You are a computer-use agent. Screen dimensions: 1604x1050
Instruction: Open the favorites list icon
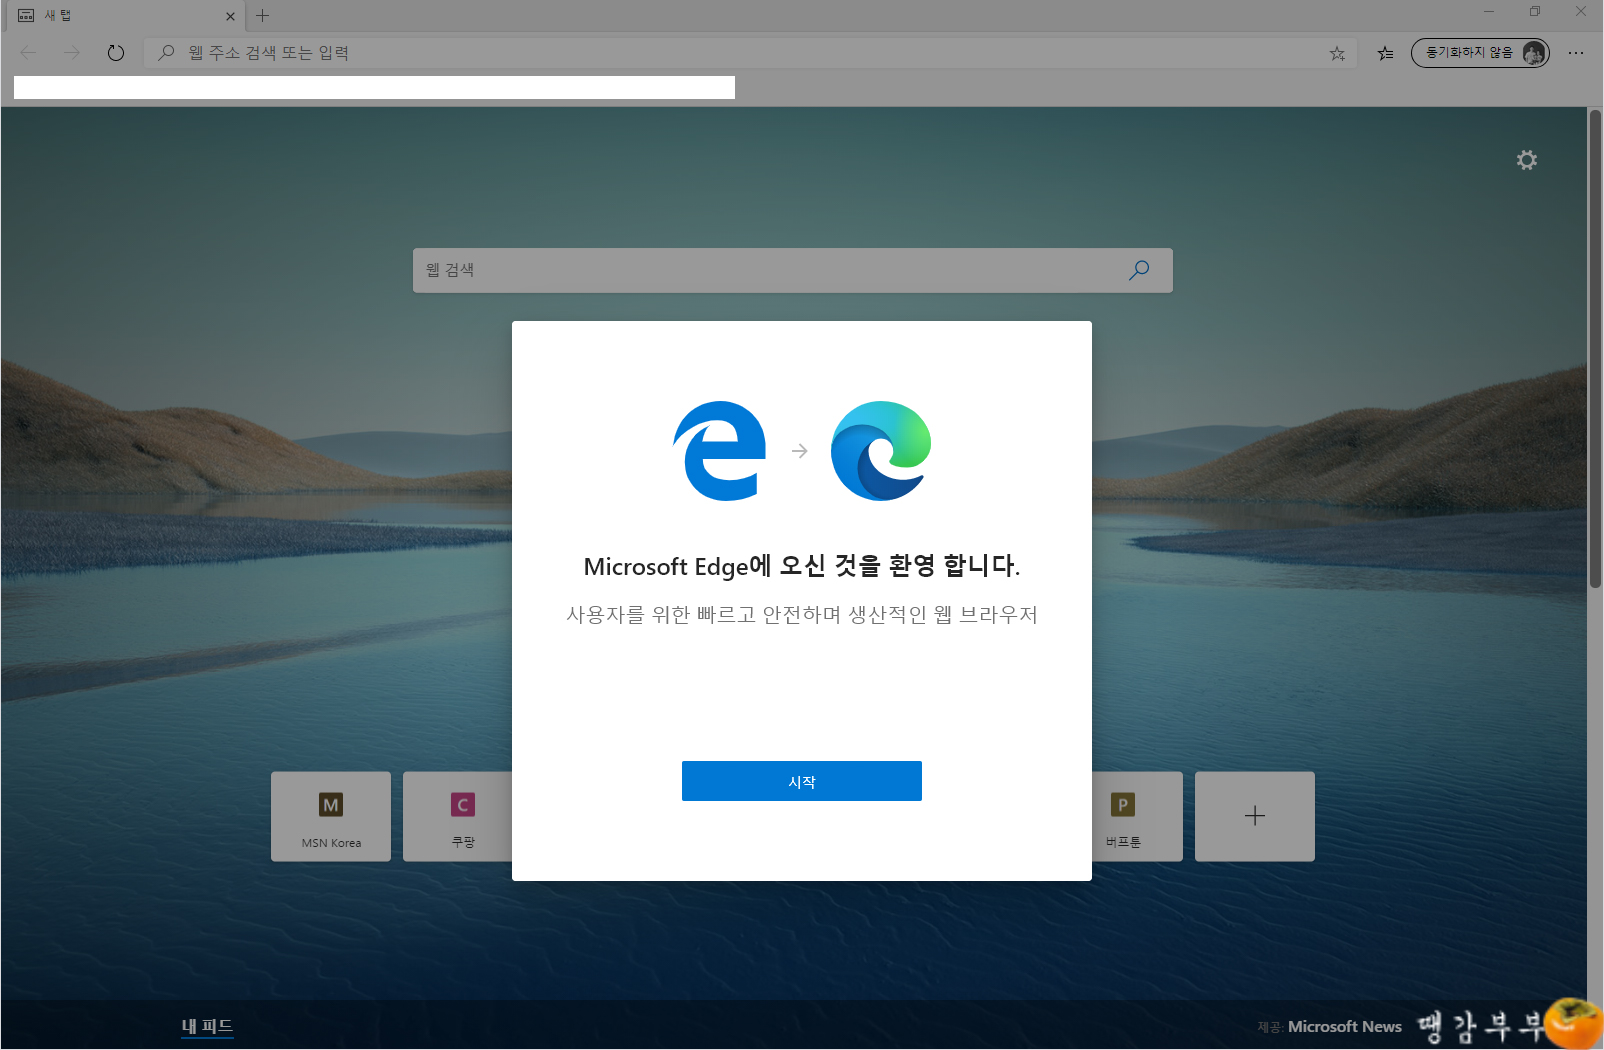[x=1385, y=53]
